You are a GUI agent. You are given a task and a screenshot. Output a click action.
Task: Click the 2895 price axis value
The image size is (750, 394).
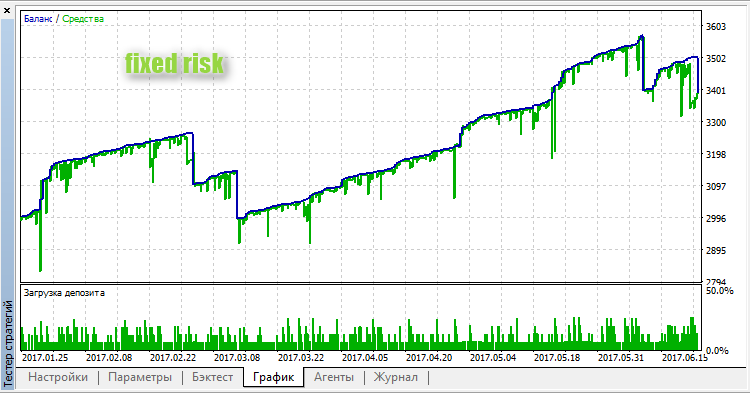pos(716,251)
